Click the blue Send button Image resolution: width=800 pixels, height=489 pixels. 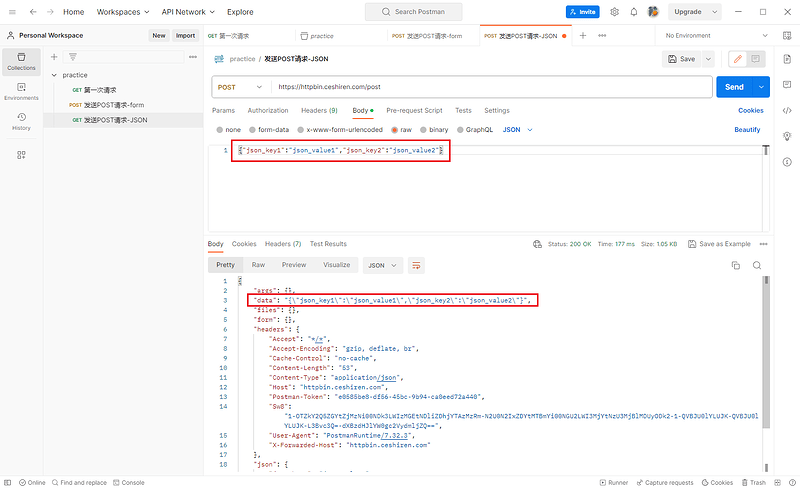point(735,87)
